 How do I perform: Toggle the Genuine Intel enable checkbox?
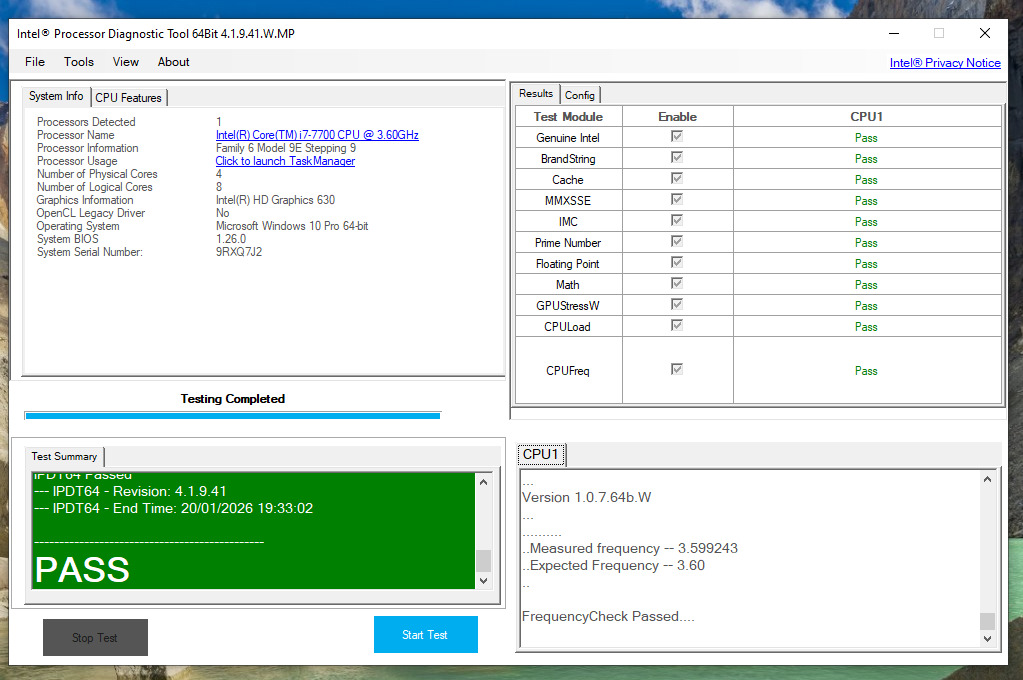point(677,136)
